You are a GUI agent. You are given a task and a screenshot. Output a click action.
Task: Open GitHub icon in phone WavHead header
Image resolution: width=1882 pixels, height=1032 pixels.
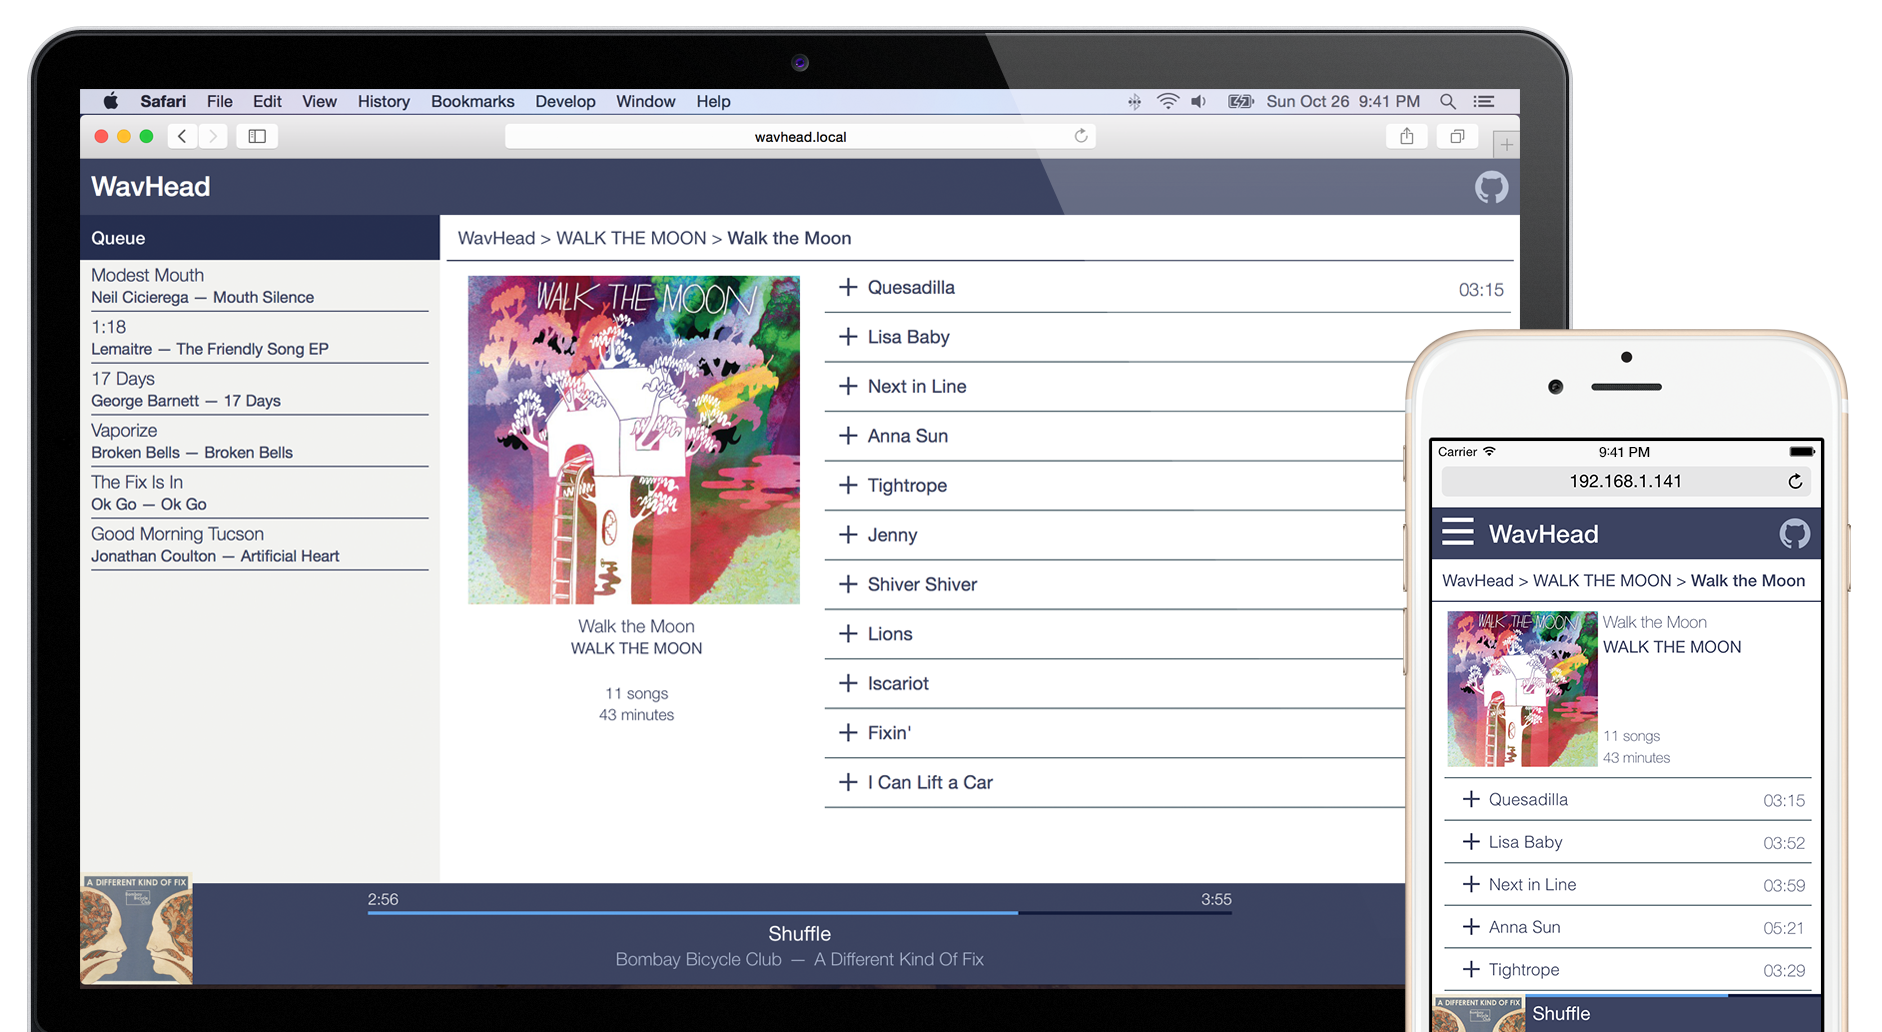pos(1795,534)
